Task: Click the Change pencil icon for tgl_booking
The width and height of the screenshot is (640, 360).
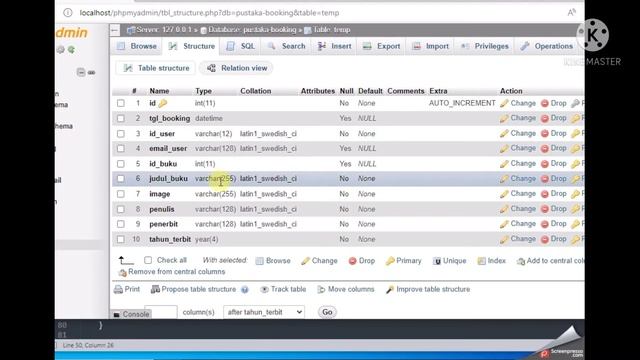Action: [x=504, y=118]
